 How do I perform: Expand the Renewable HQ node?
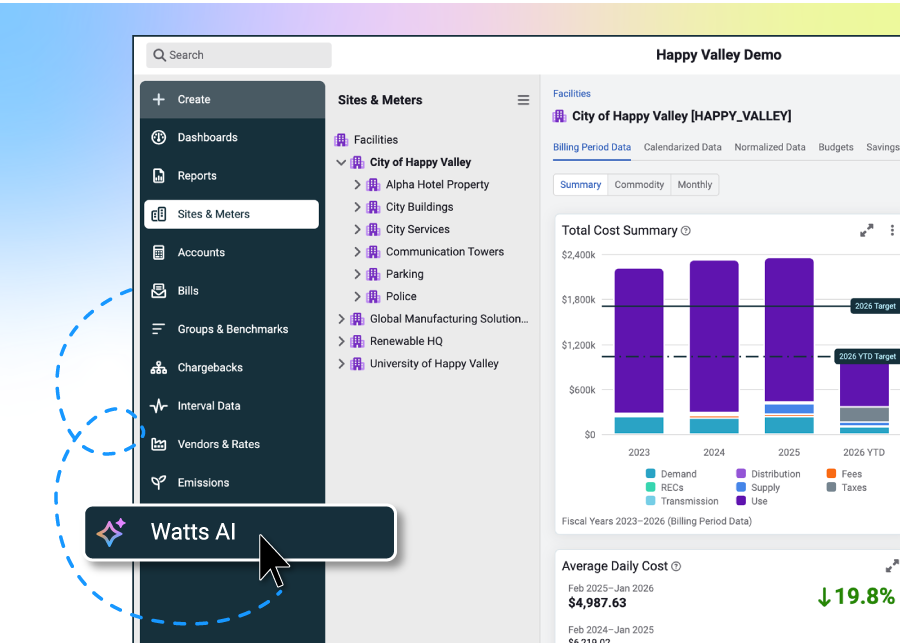341,341
